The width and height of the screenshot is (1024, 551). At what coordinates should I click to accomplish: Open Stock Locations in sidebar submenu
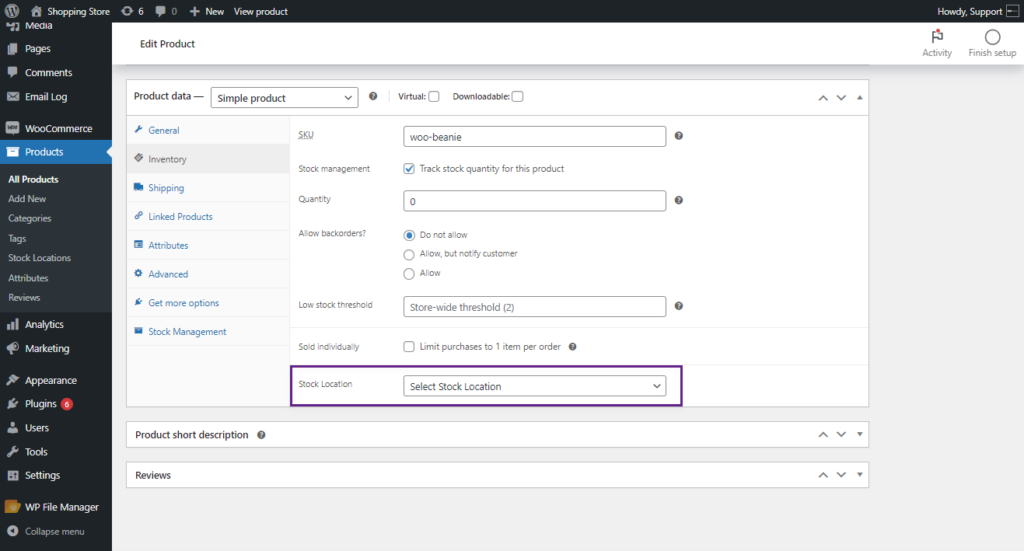(39, 258)
